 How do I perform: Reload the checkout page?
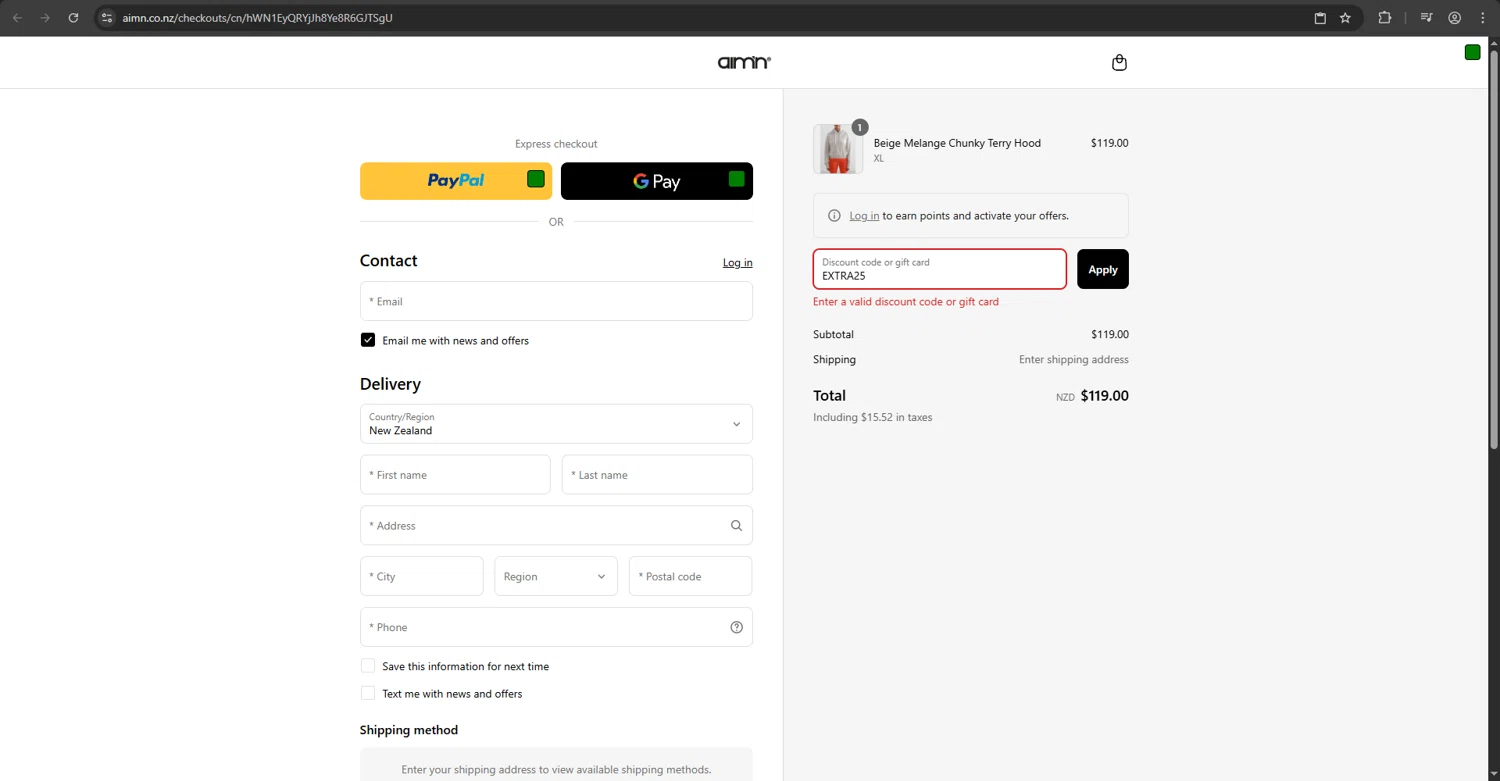click(x=73, y=18)
